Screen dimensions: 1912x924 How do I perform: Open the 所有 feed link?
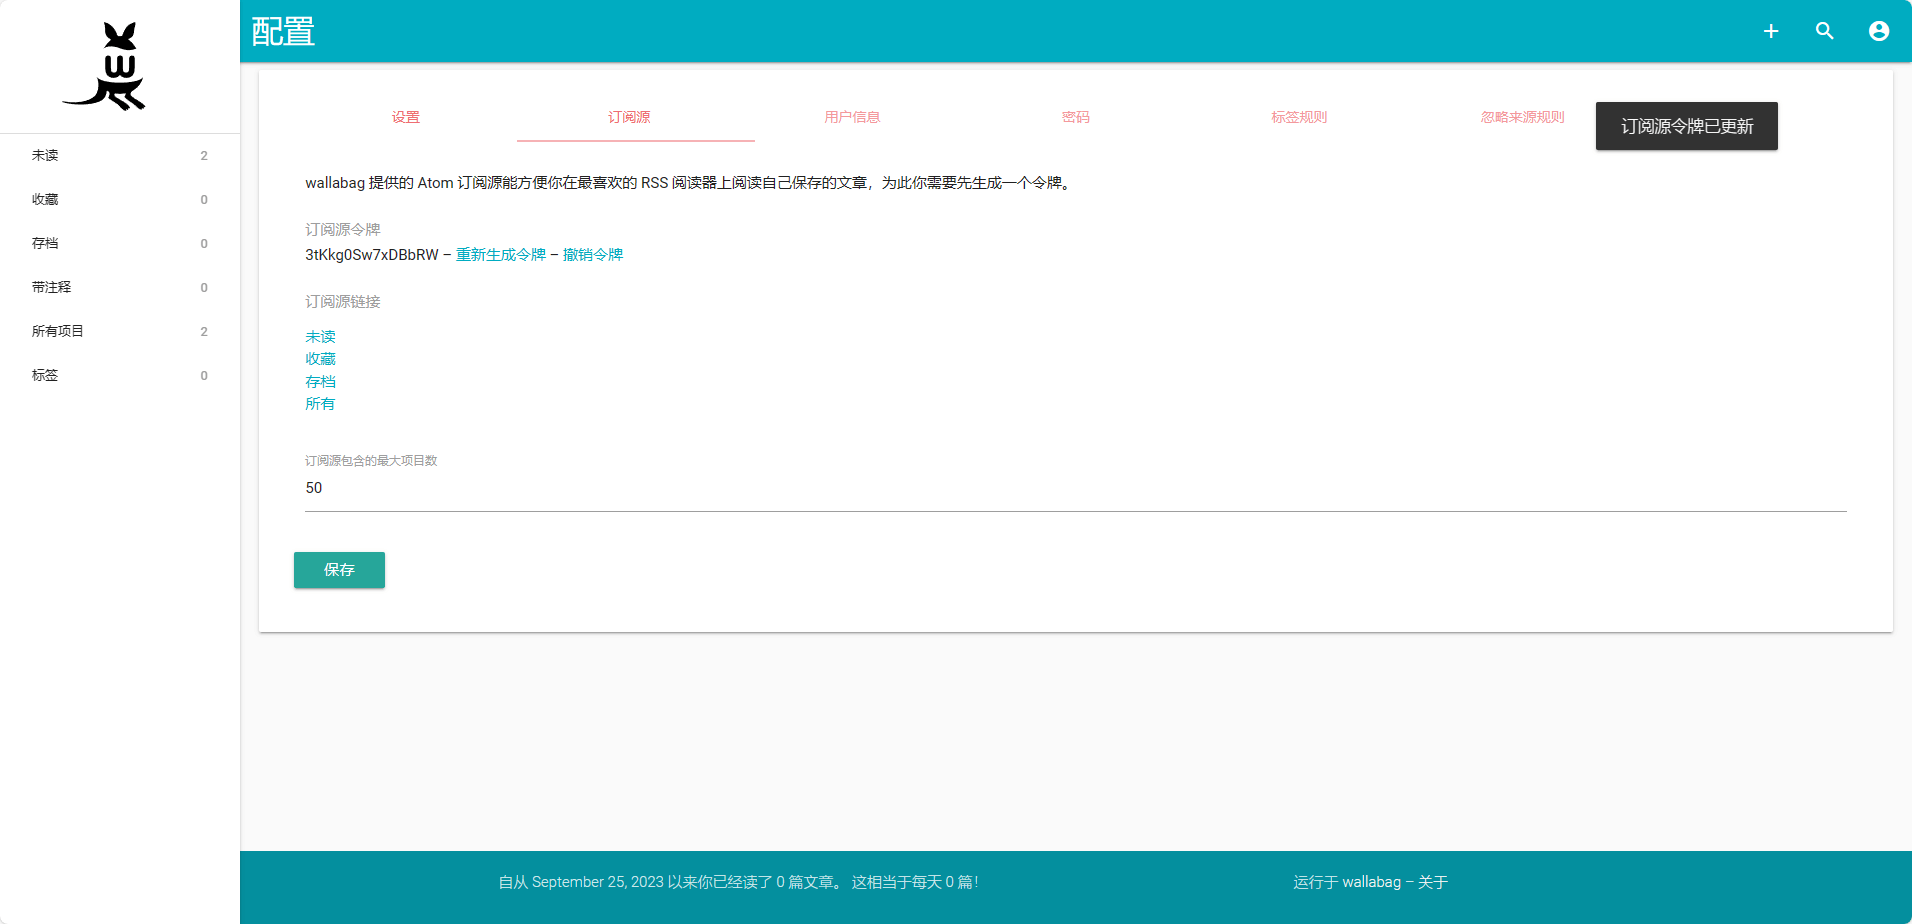point(320,404)
